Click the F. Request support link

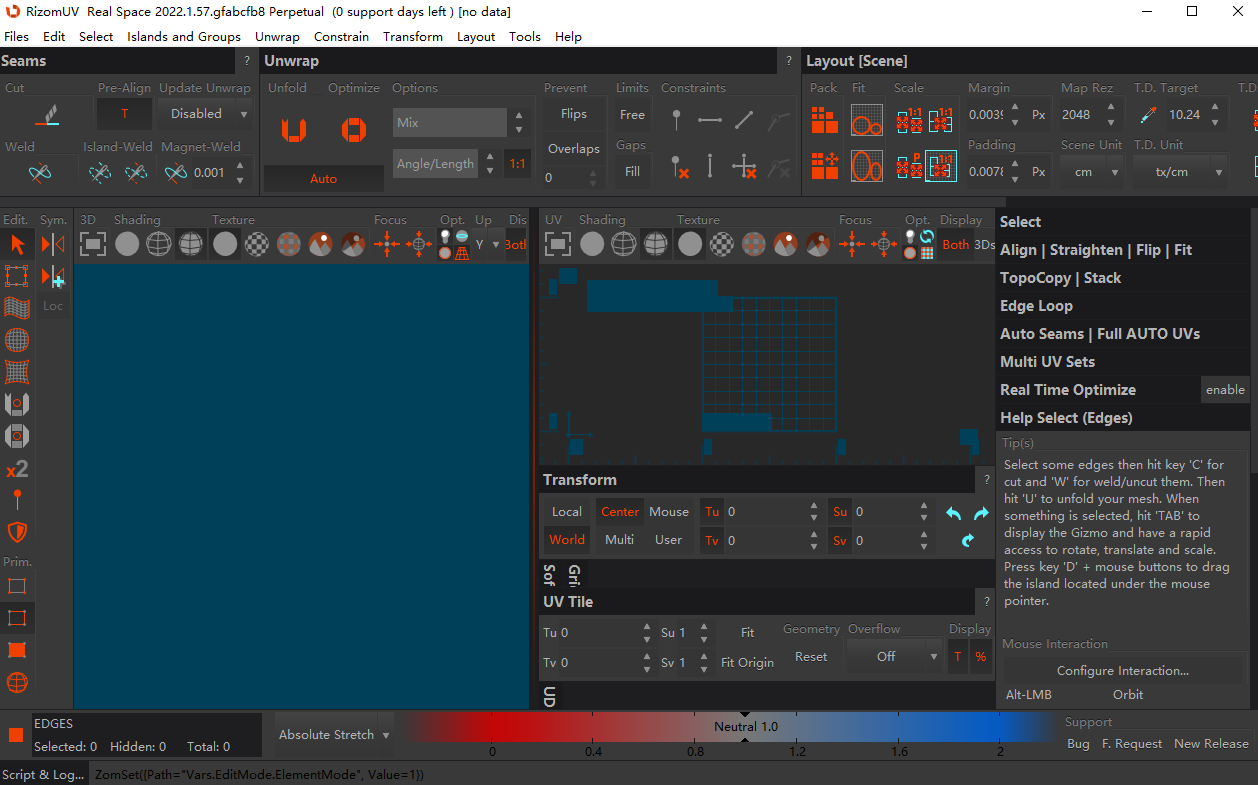click(x=1132, y=744)
